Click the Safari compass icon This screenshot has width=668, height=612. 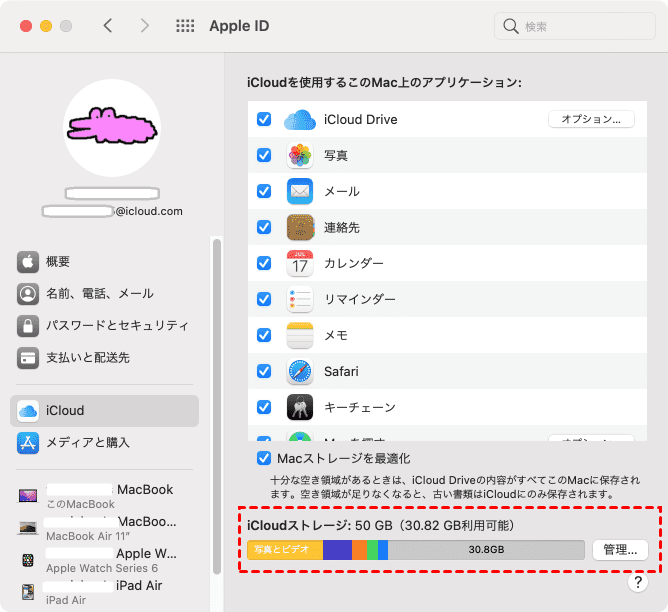point(300,371)
